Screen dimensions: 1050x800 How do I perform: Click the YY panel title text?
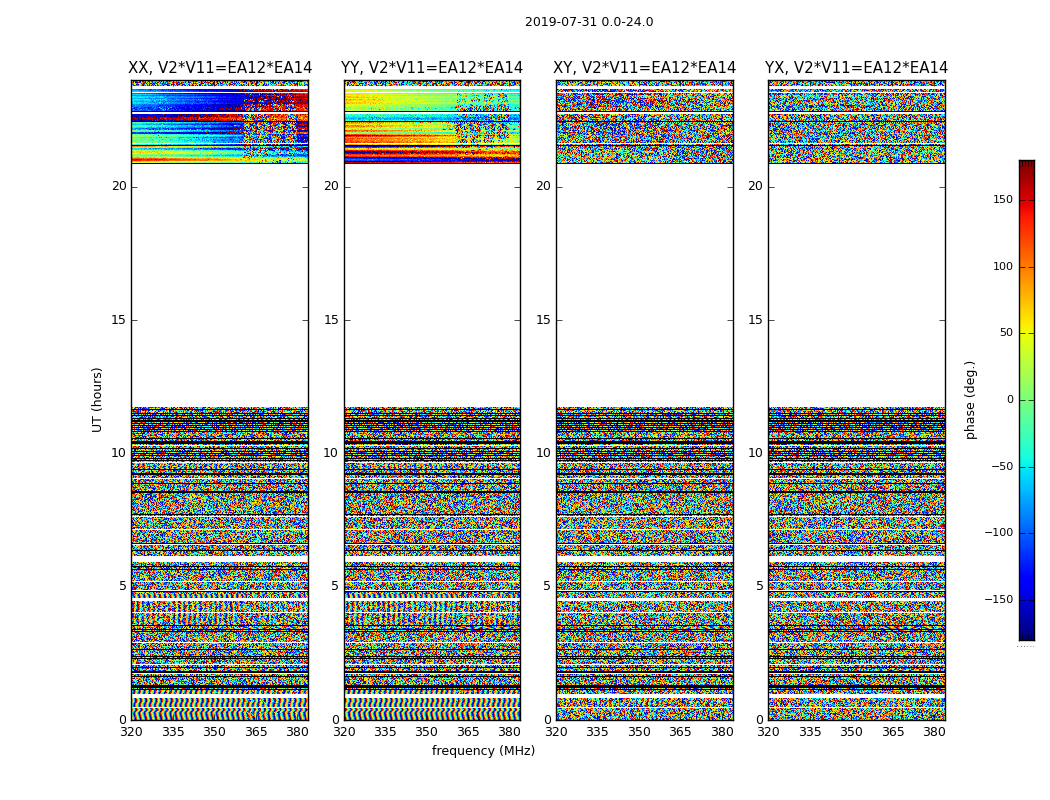point(432,68)
